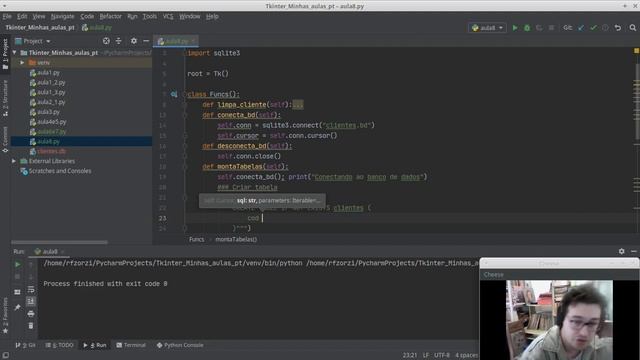Click the Stop square icon in top toolbar
This screenshot has width=640, height=360.
coord(551,28)
